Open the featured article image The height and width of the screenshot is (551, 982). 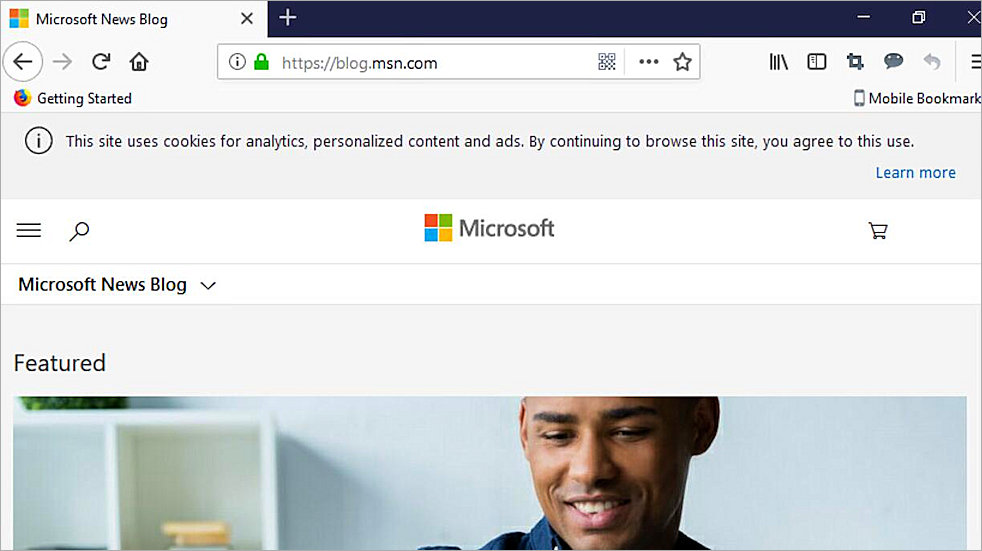click(x=490, y=472)
